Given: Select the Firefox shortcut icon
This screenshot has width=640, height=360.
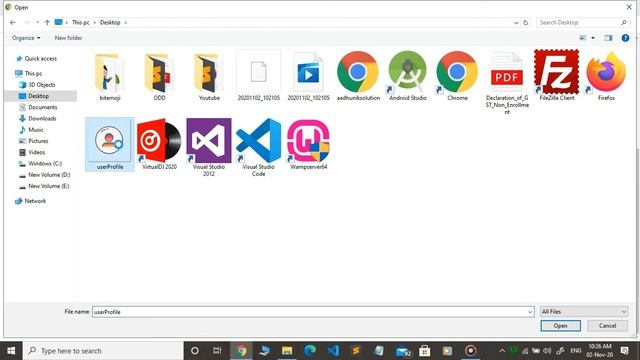Looking at the screenshot, I should click(606, 77).
